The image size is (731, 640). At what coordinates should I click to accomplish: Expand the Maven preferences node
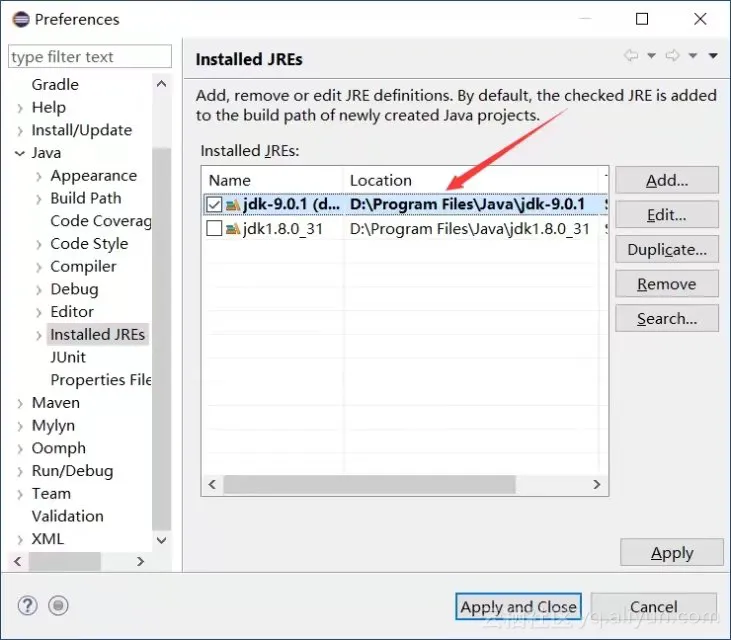click(x=20, y=404)
